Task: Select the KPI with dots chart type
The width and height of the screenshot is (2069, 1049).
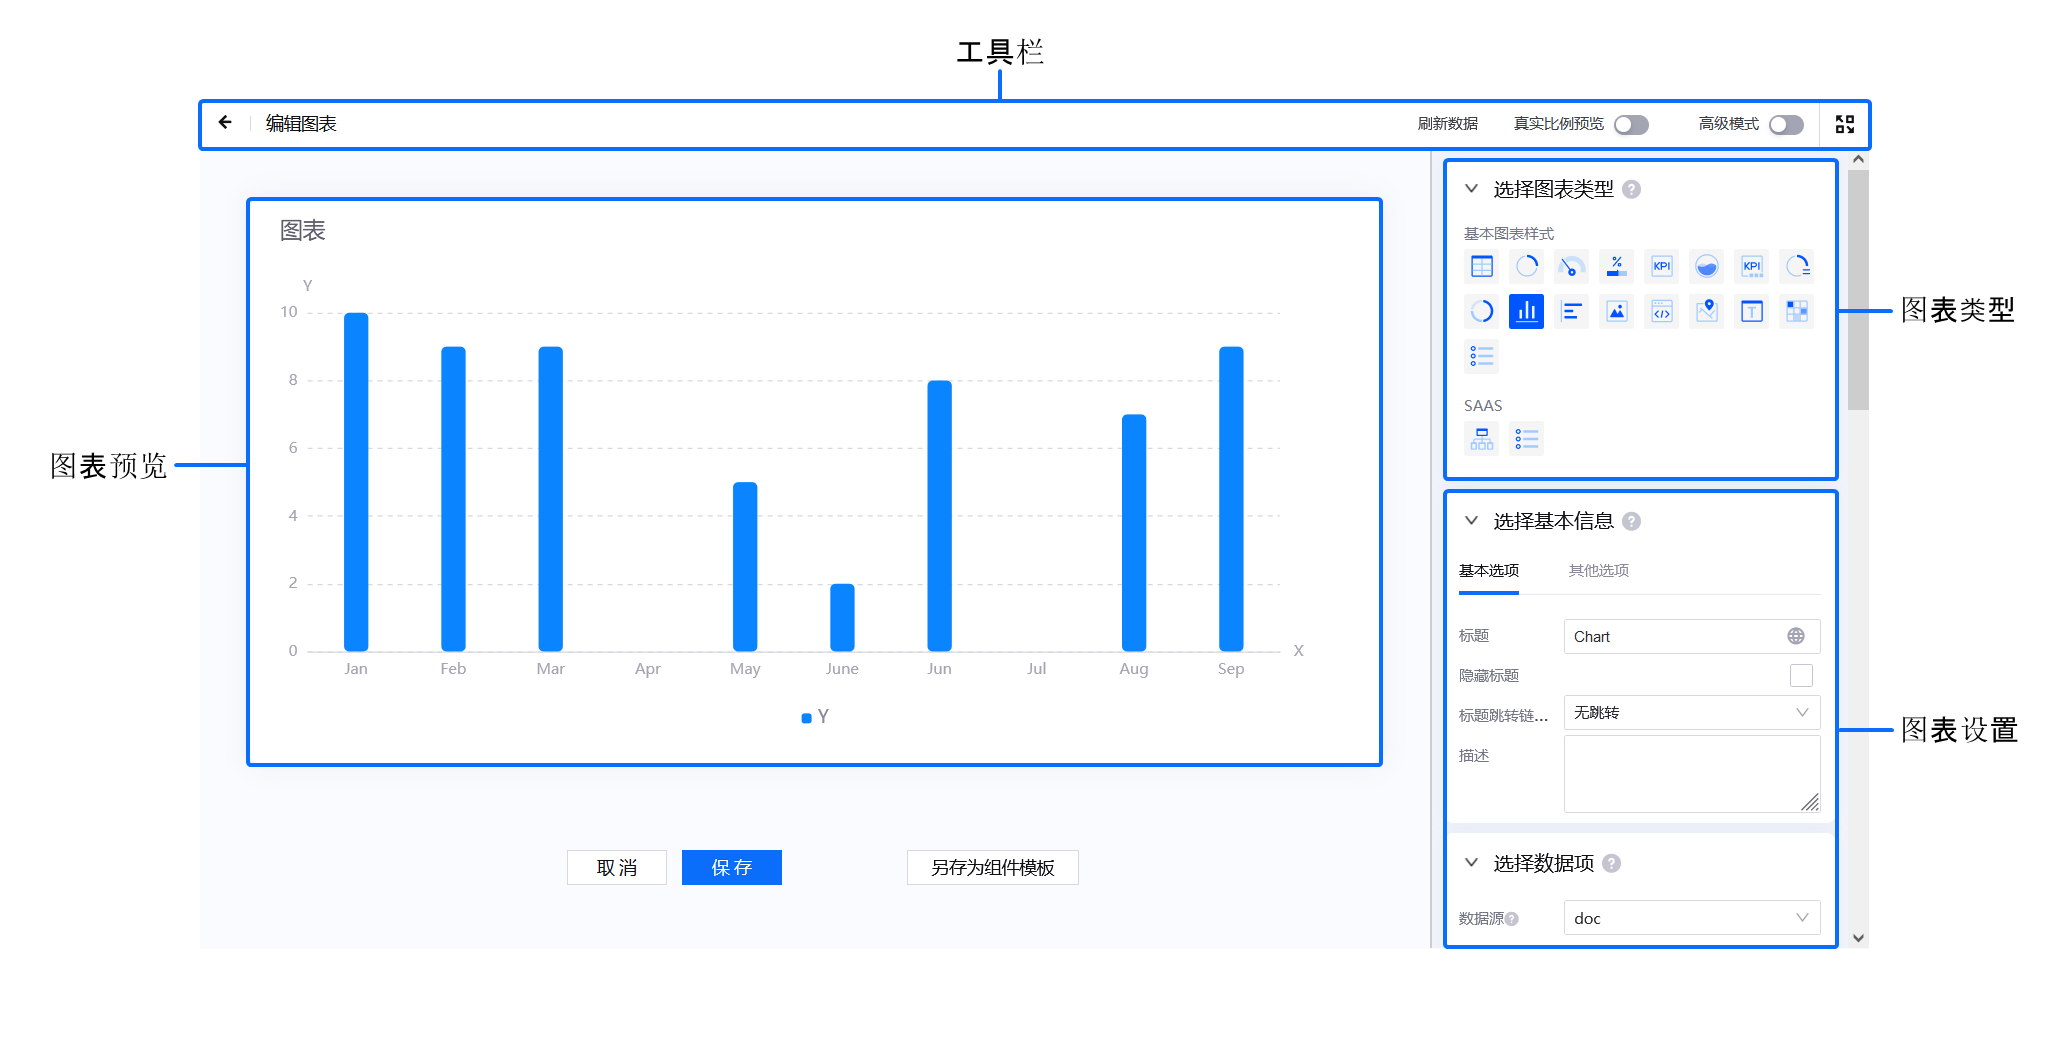Action: coord(1752,266)
